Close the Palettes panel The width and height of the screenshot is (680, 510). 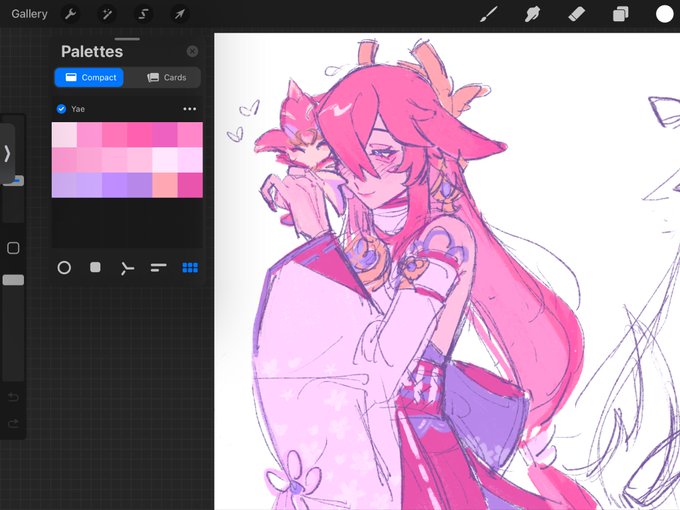[x=192, y=52]
